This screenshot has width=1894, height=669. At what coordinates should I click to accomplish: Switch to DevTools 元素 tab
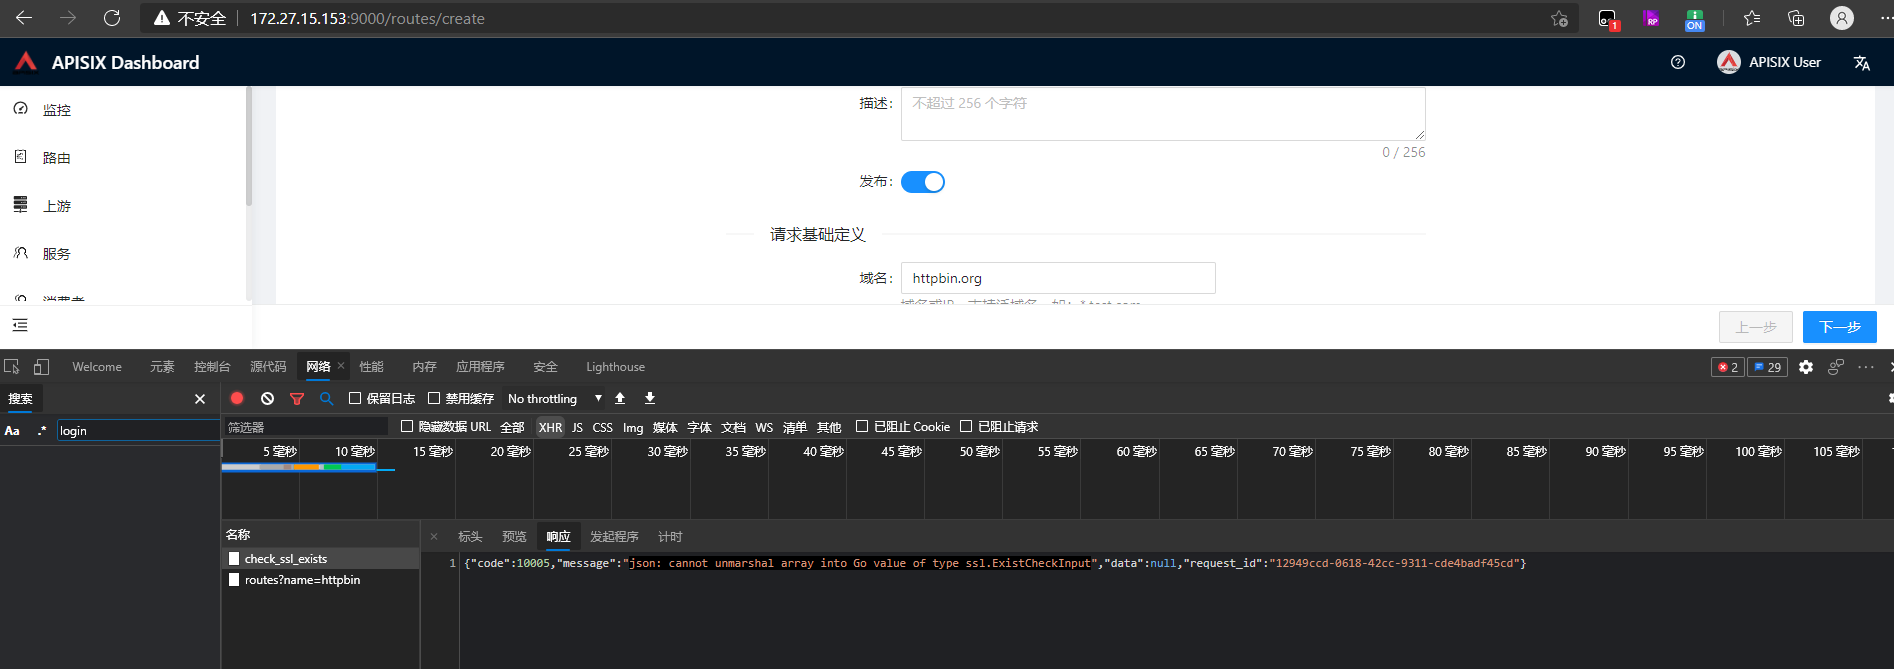coord(162,367)
